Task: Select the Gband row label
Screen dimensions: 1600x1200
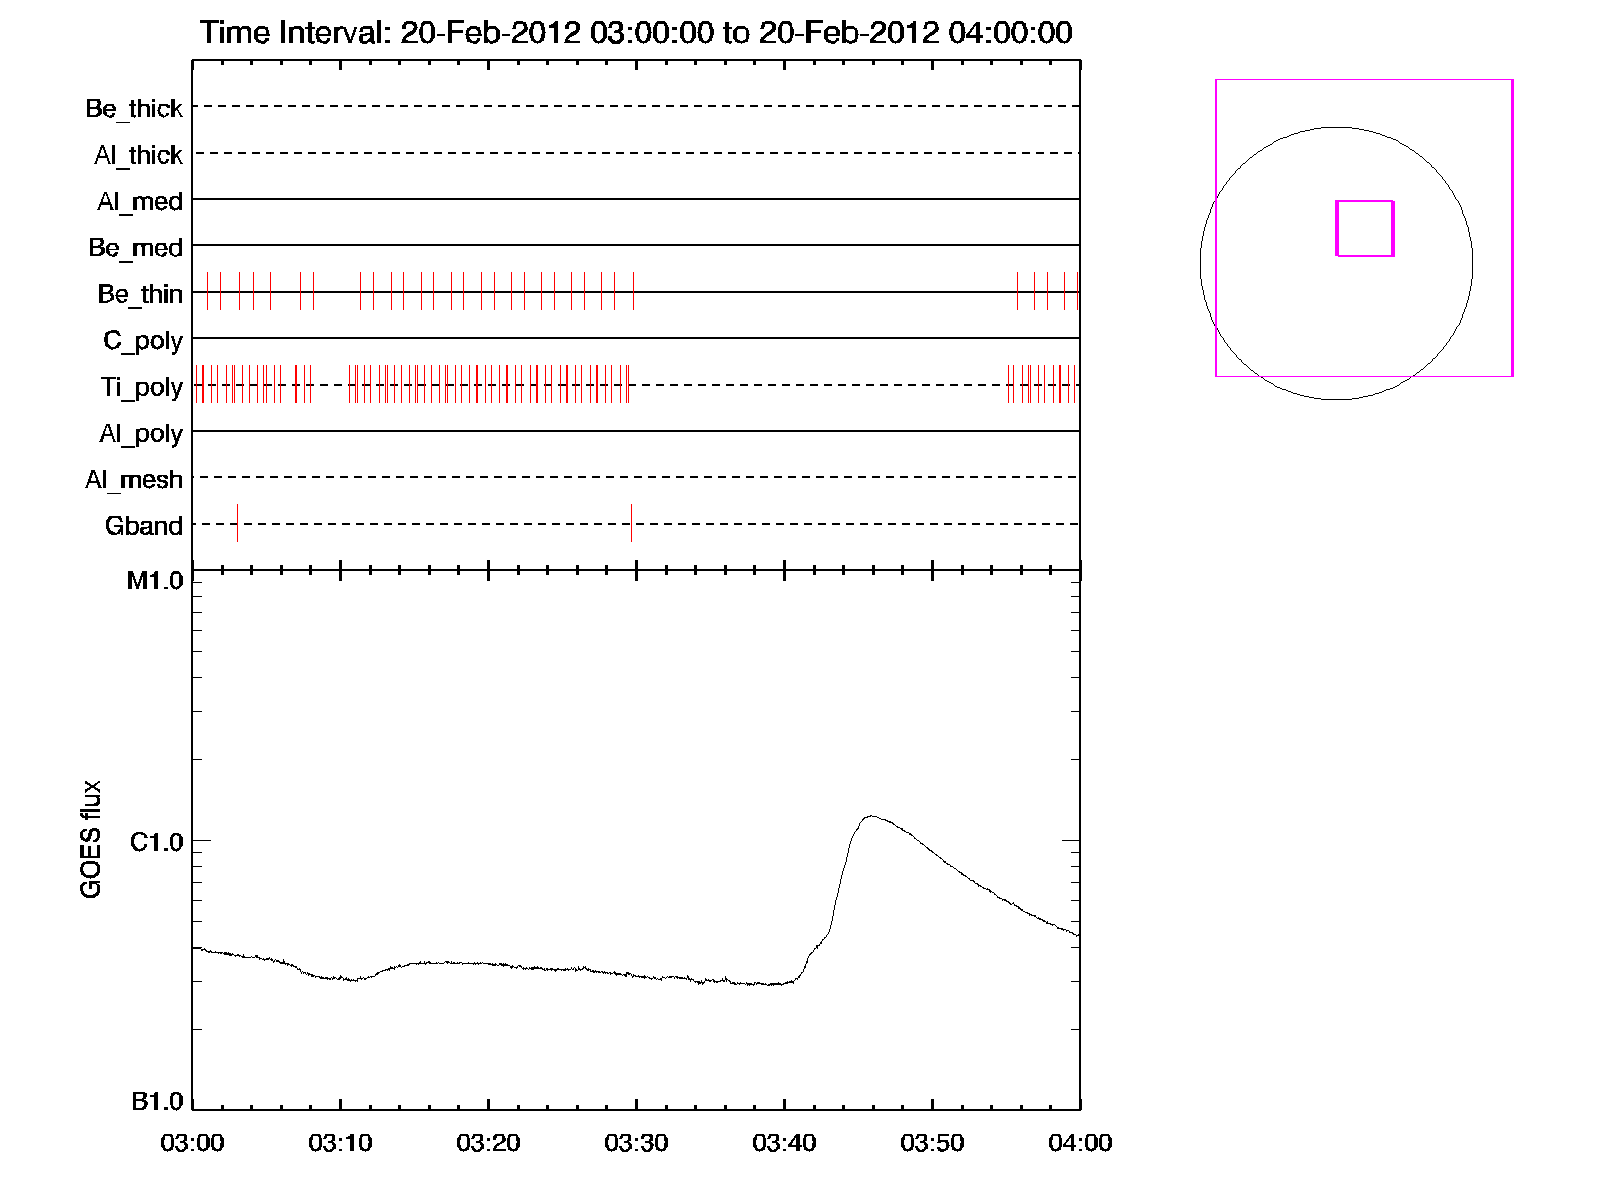Action: (144, 526)
